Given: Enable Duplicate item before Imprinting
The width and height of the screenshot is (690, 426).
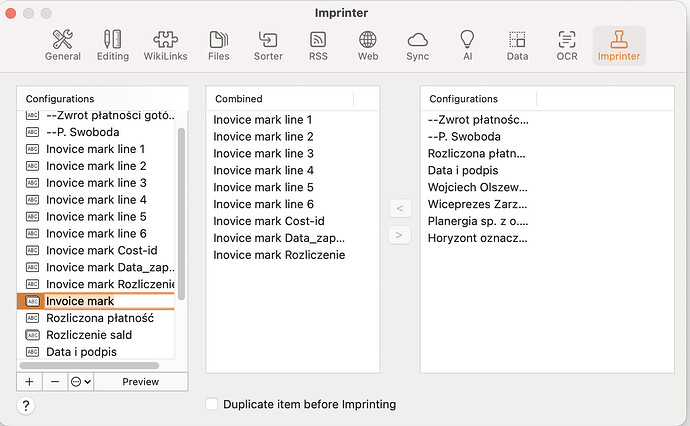Looking at the screenshot, I should pos(211,404).
